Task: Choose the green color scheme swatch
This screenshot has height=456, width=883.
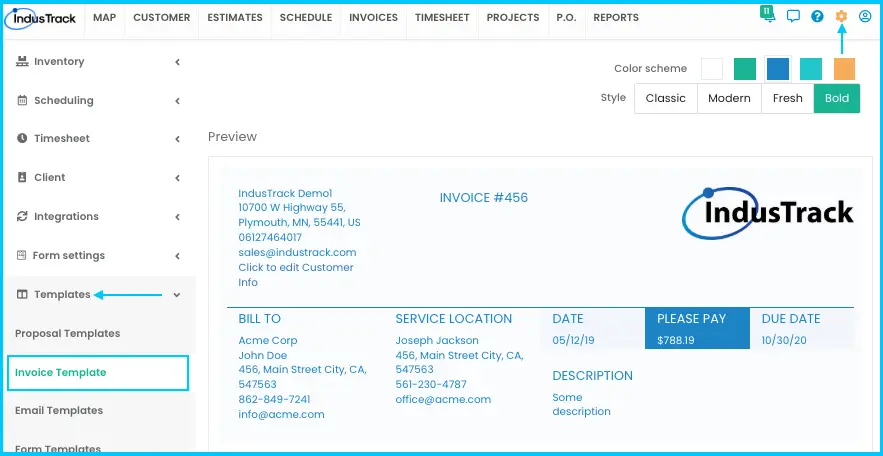Action: click(x=744, y=69)
